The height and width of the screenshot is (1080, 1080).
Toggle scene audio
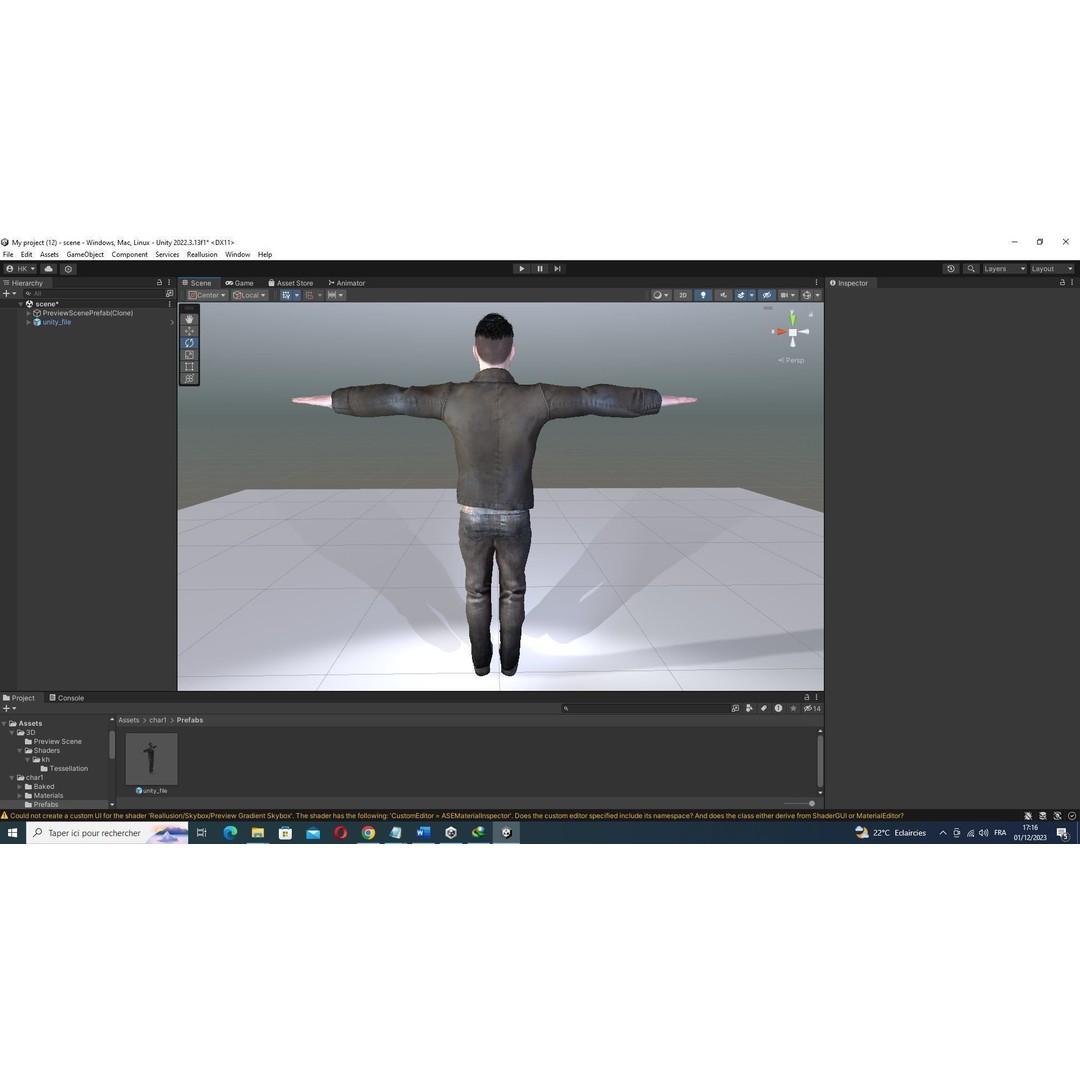coord(723,295)
